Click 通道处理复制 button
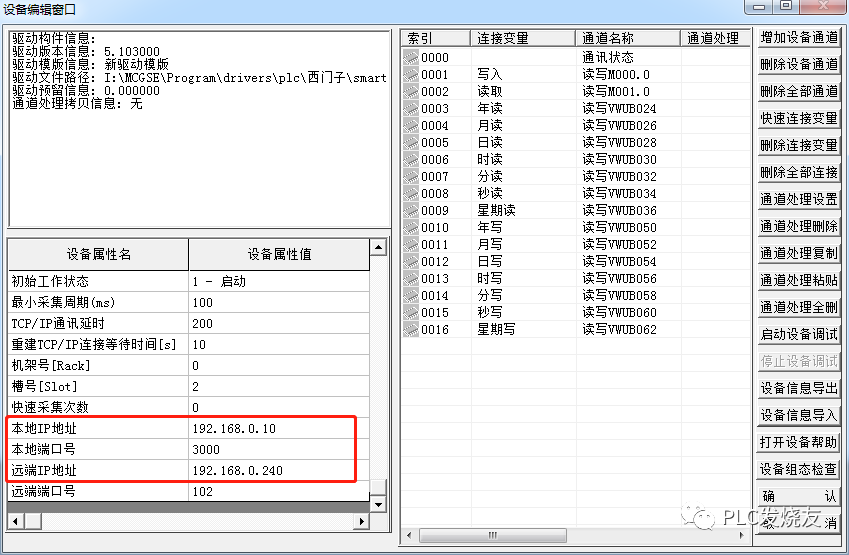Screen dimensions: 849x555 click(x=799, y=253)
